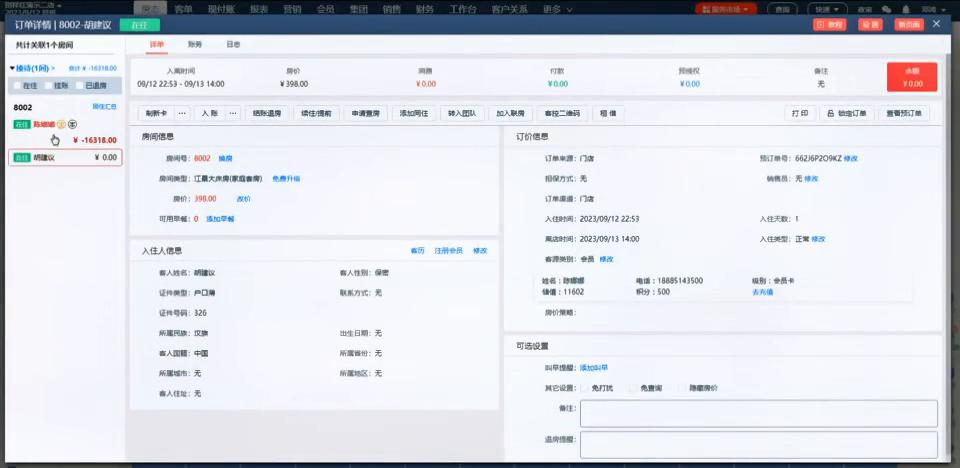Click the 添加叫早 wake-up call link
The height and width of the screenshot is (468, 960).
[x=594, y=368]
